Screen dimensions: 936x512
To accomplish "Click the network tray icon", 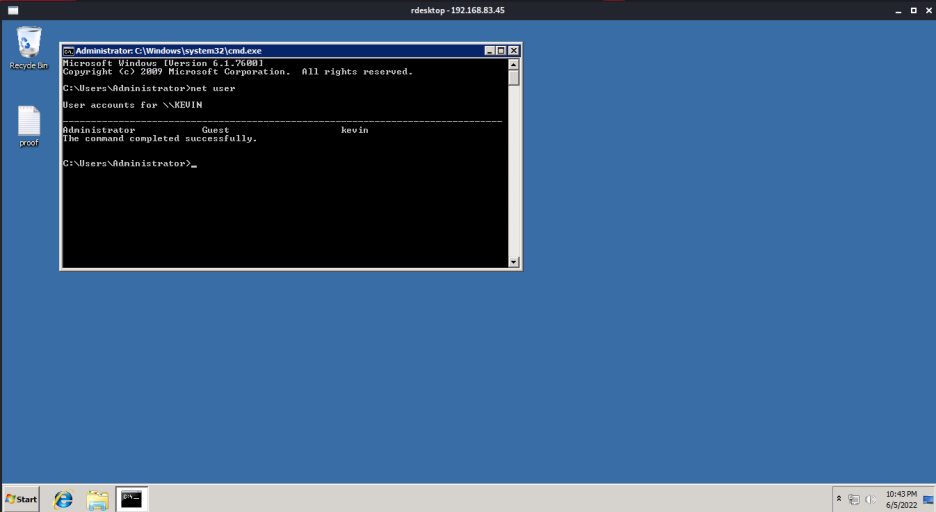I will pos(854,499).
